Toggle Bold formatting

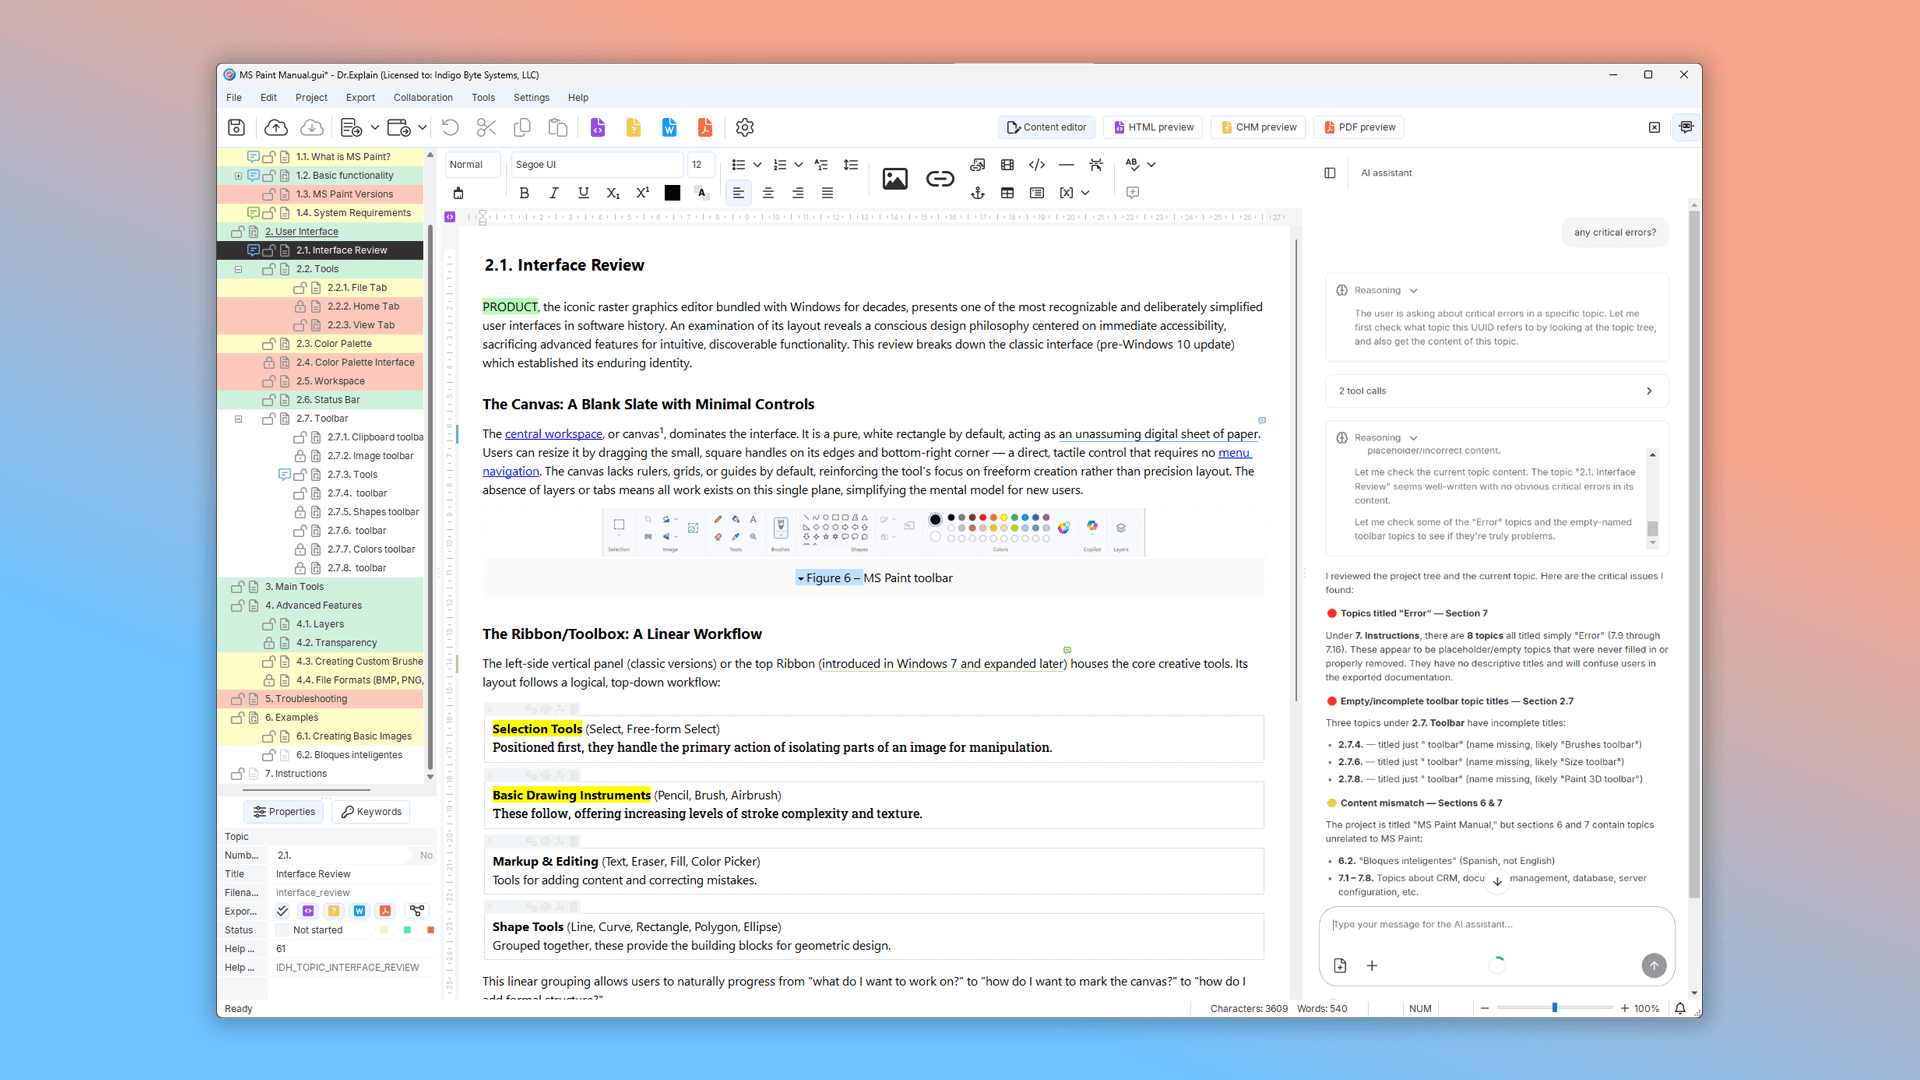524,193
